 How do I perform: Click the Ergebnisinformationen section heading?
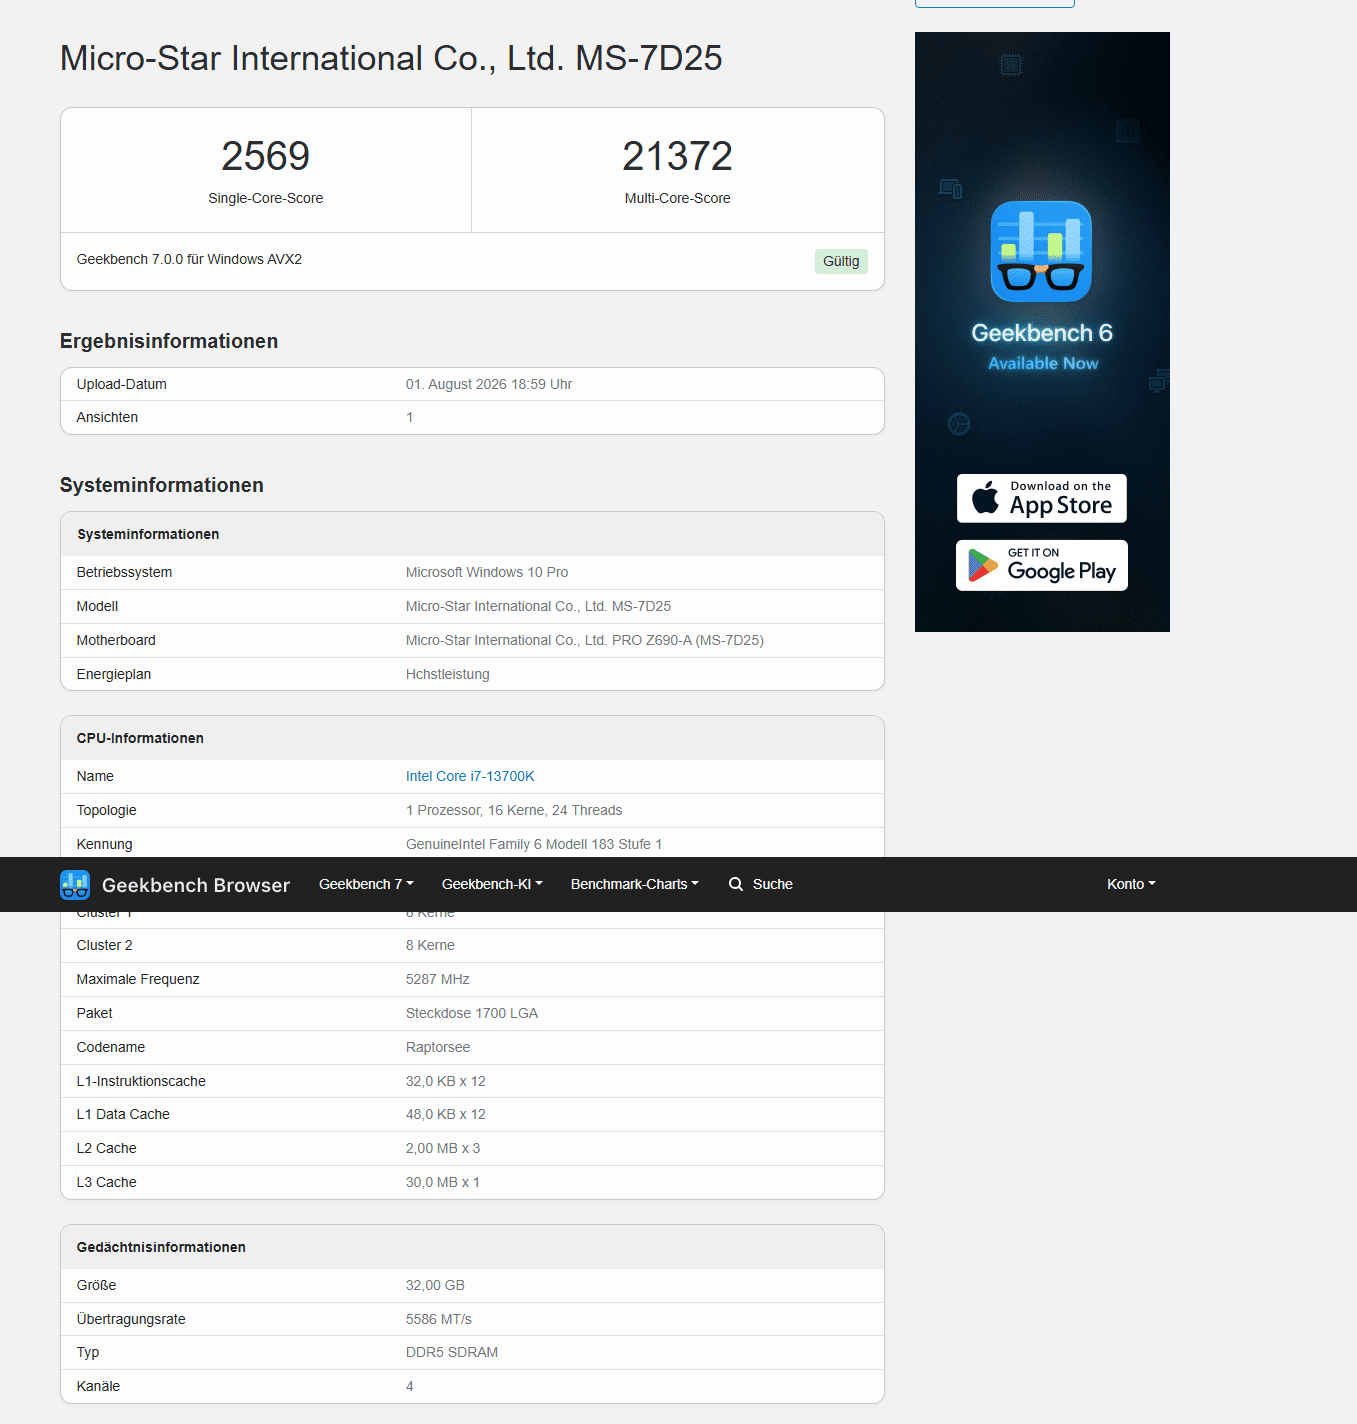click(169, 341)
